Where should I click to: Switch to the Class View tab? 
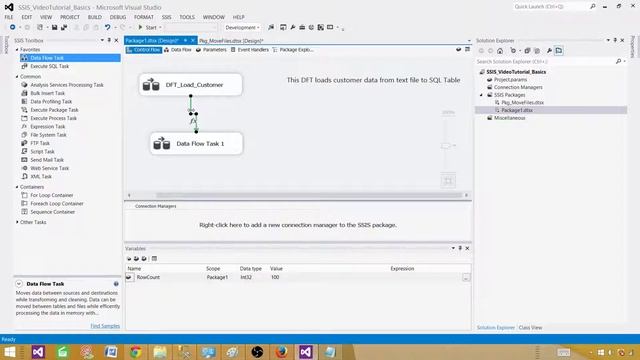[x=530, y=328]
